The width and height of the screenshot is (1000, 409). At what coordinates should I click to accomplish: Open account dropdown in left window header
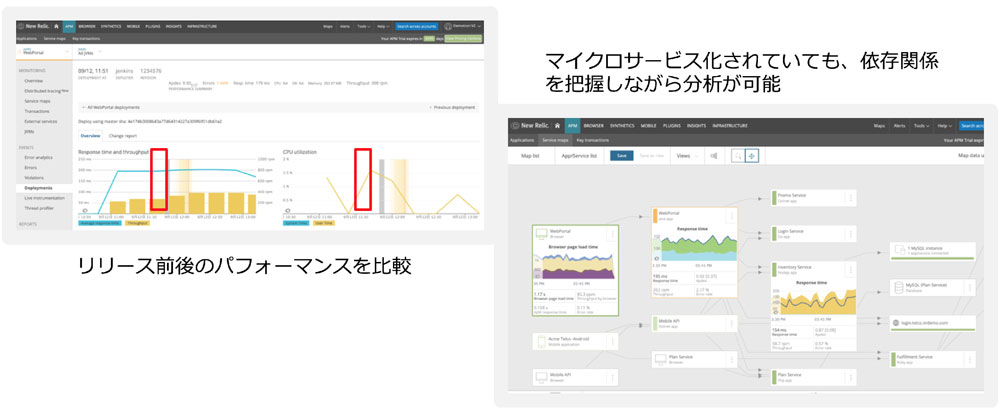pos(463,26)
